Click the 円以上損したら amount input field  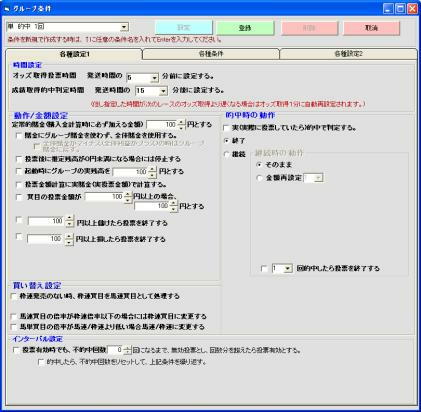coord(45,239)
